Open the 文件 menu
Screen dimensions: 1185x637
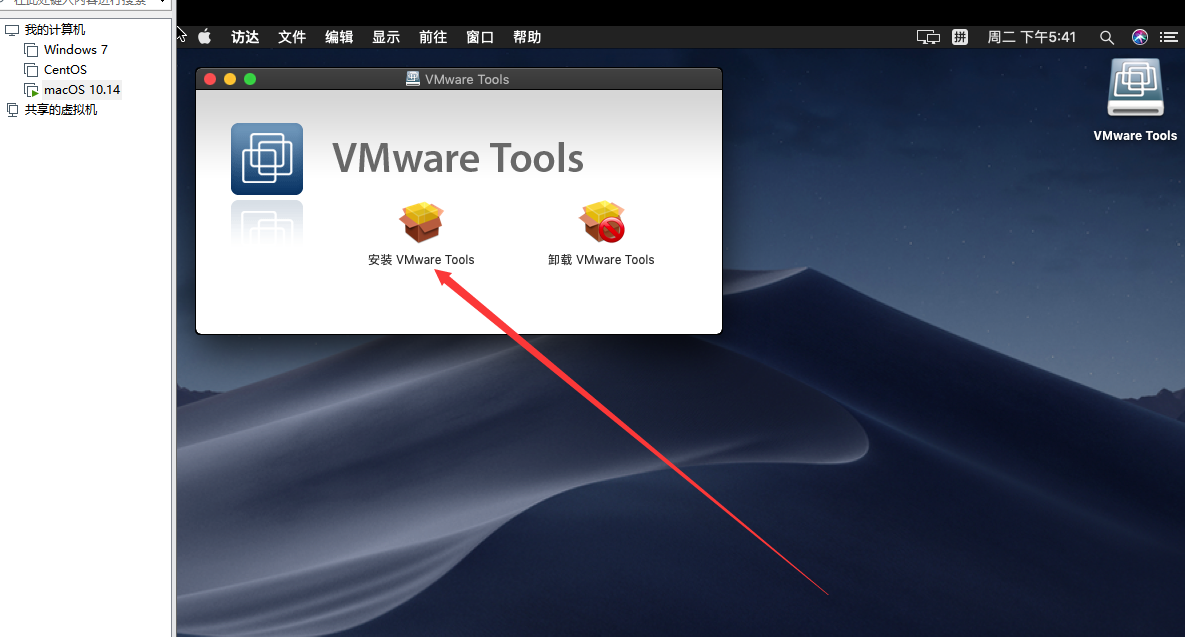[292, 37]
